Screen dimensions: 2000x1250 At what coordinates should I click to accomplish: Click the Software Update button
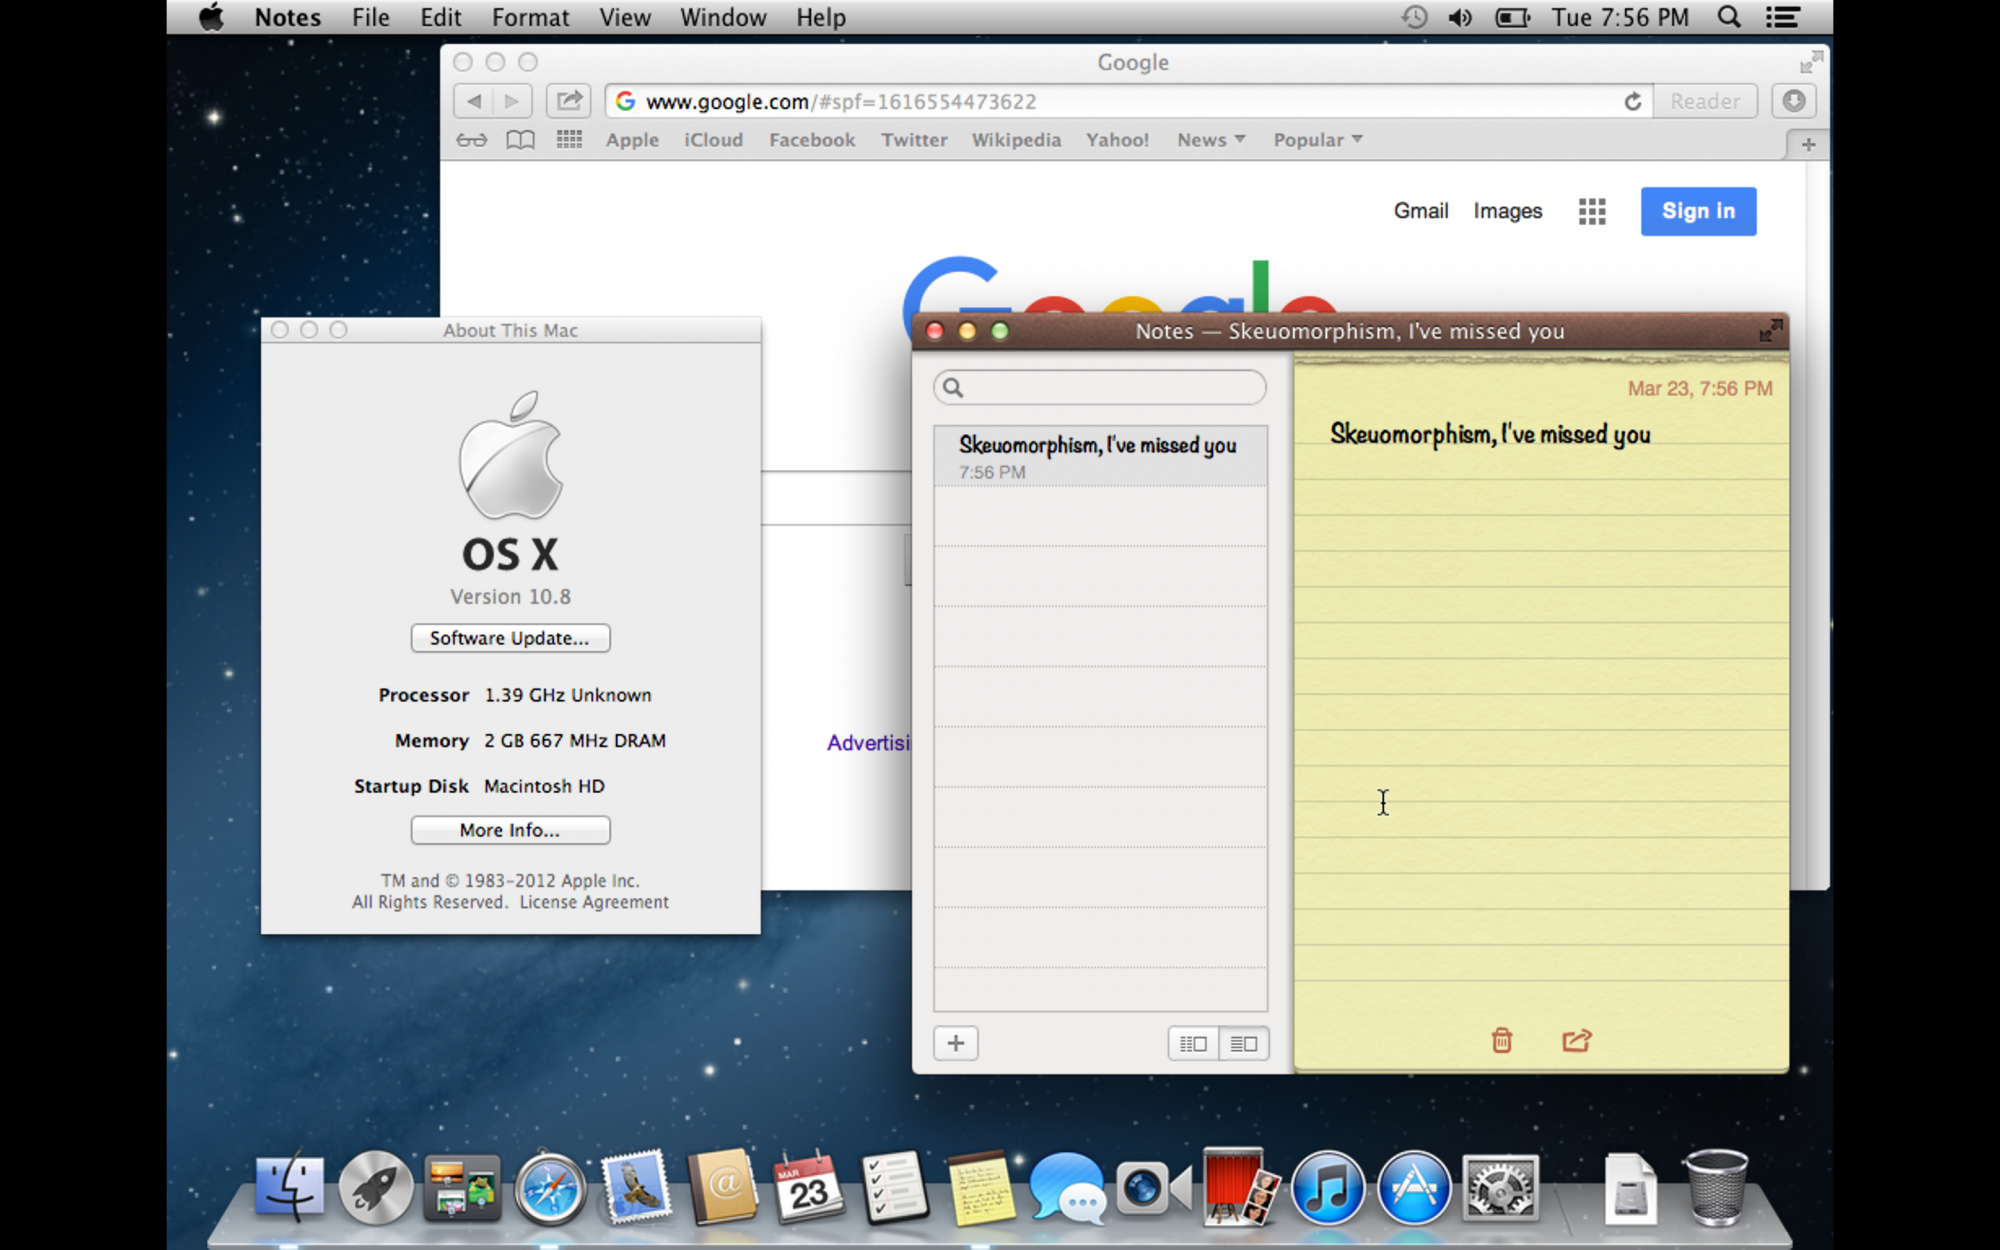[x=510, y=638]
